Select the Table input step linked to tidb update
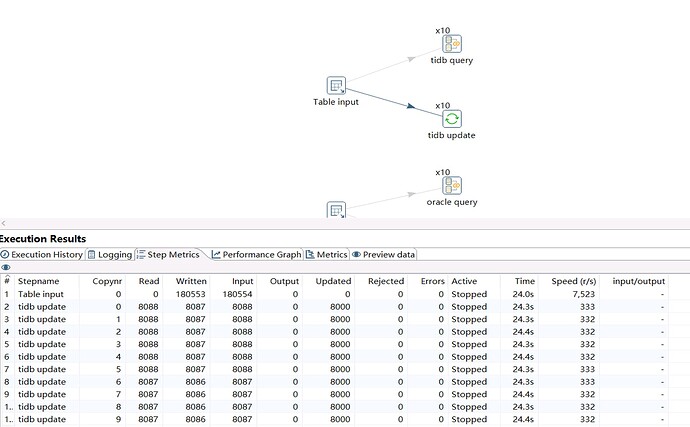 tap(337, 85)
